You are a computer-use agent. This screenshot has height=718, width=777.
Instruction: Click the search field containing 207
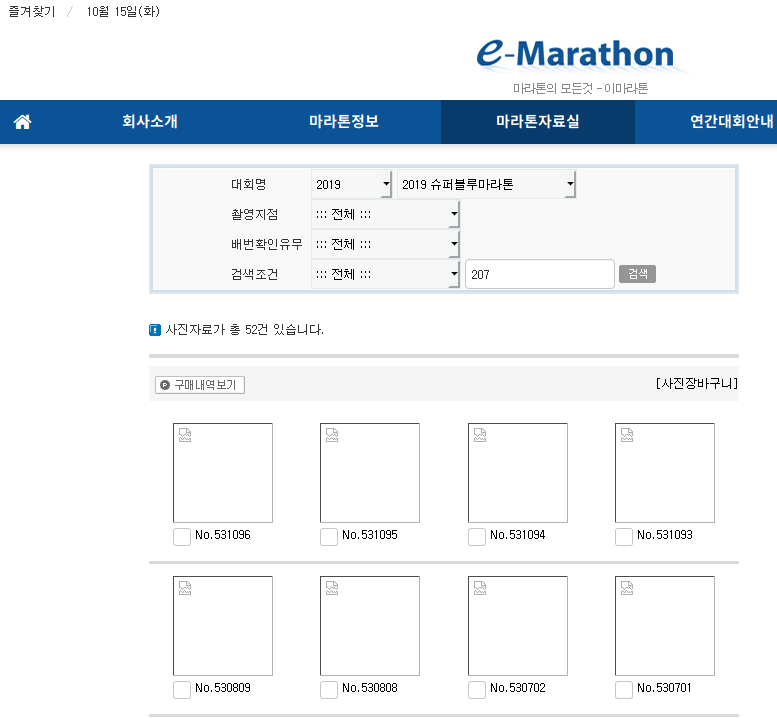click(539, 274)
